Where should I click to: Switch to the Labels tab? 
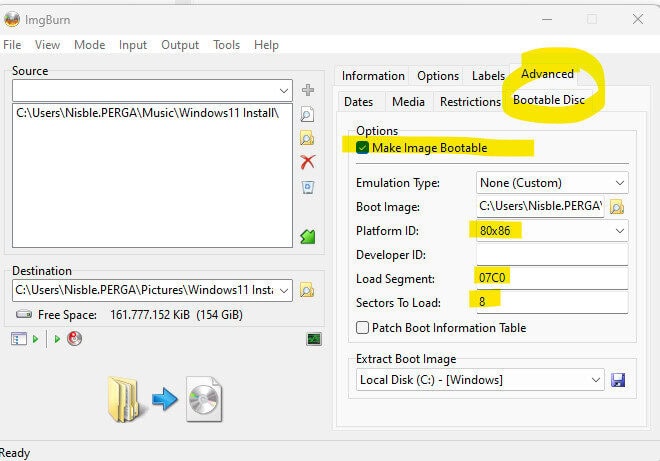click(x=488, y=76)
